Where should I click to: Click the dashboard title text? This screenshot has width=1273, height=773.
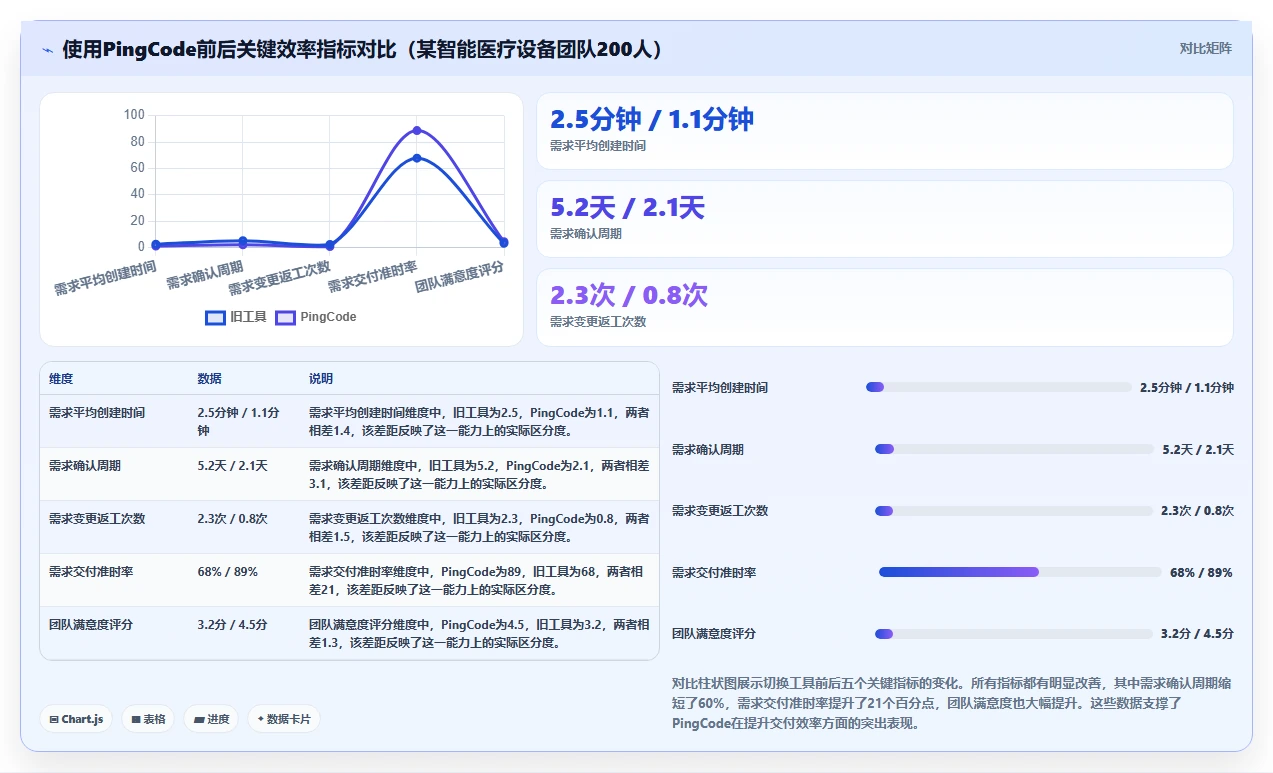(363, 49)
